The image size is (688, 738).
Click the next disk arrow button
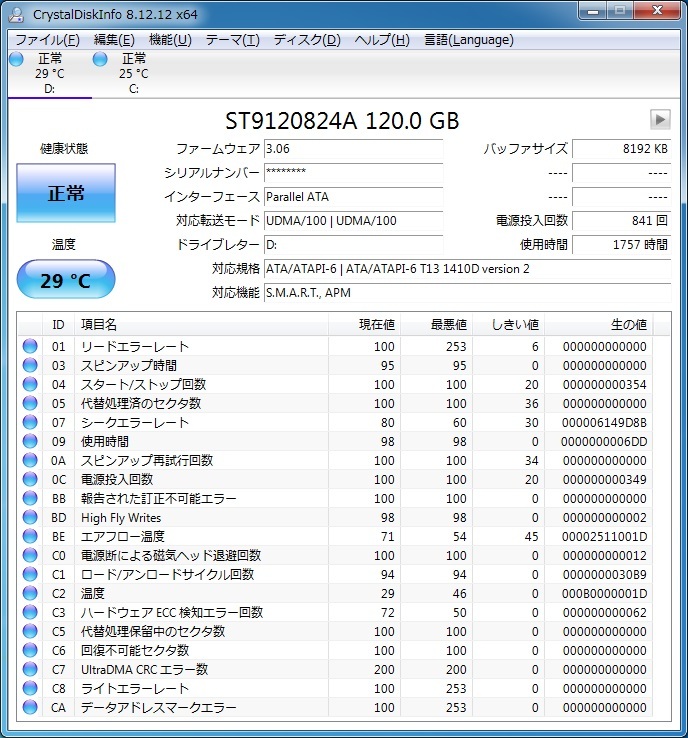(659, 120)
